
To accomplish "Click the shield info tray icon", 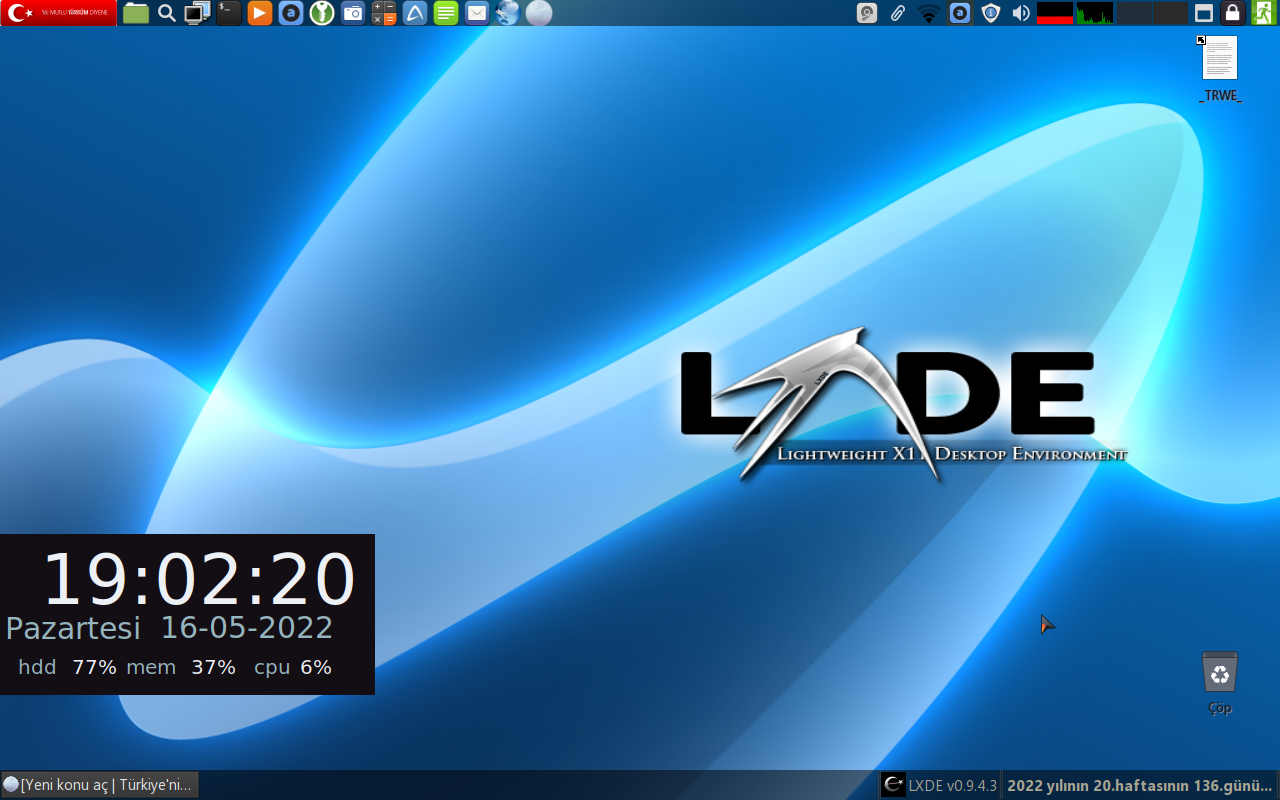I will (991, 13).
